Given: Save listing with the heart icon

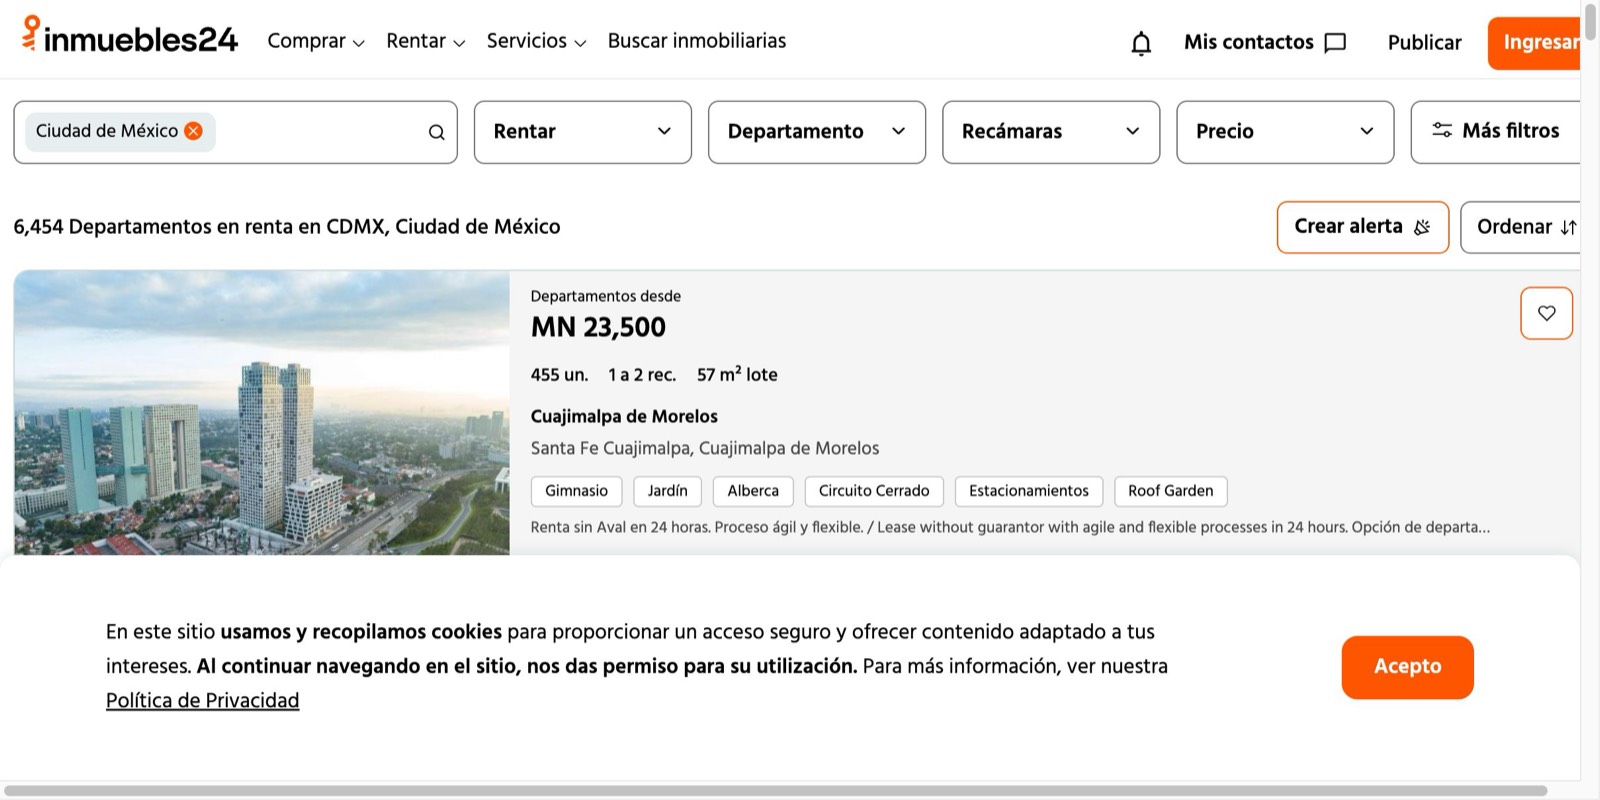Looking at the screenshot, I should tap(1546, 313).
